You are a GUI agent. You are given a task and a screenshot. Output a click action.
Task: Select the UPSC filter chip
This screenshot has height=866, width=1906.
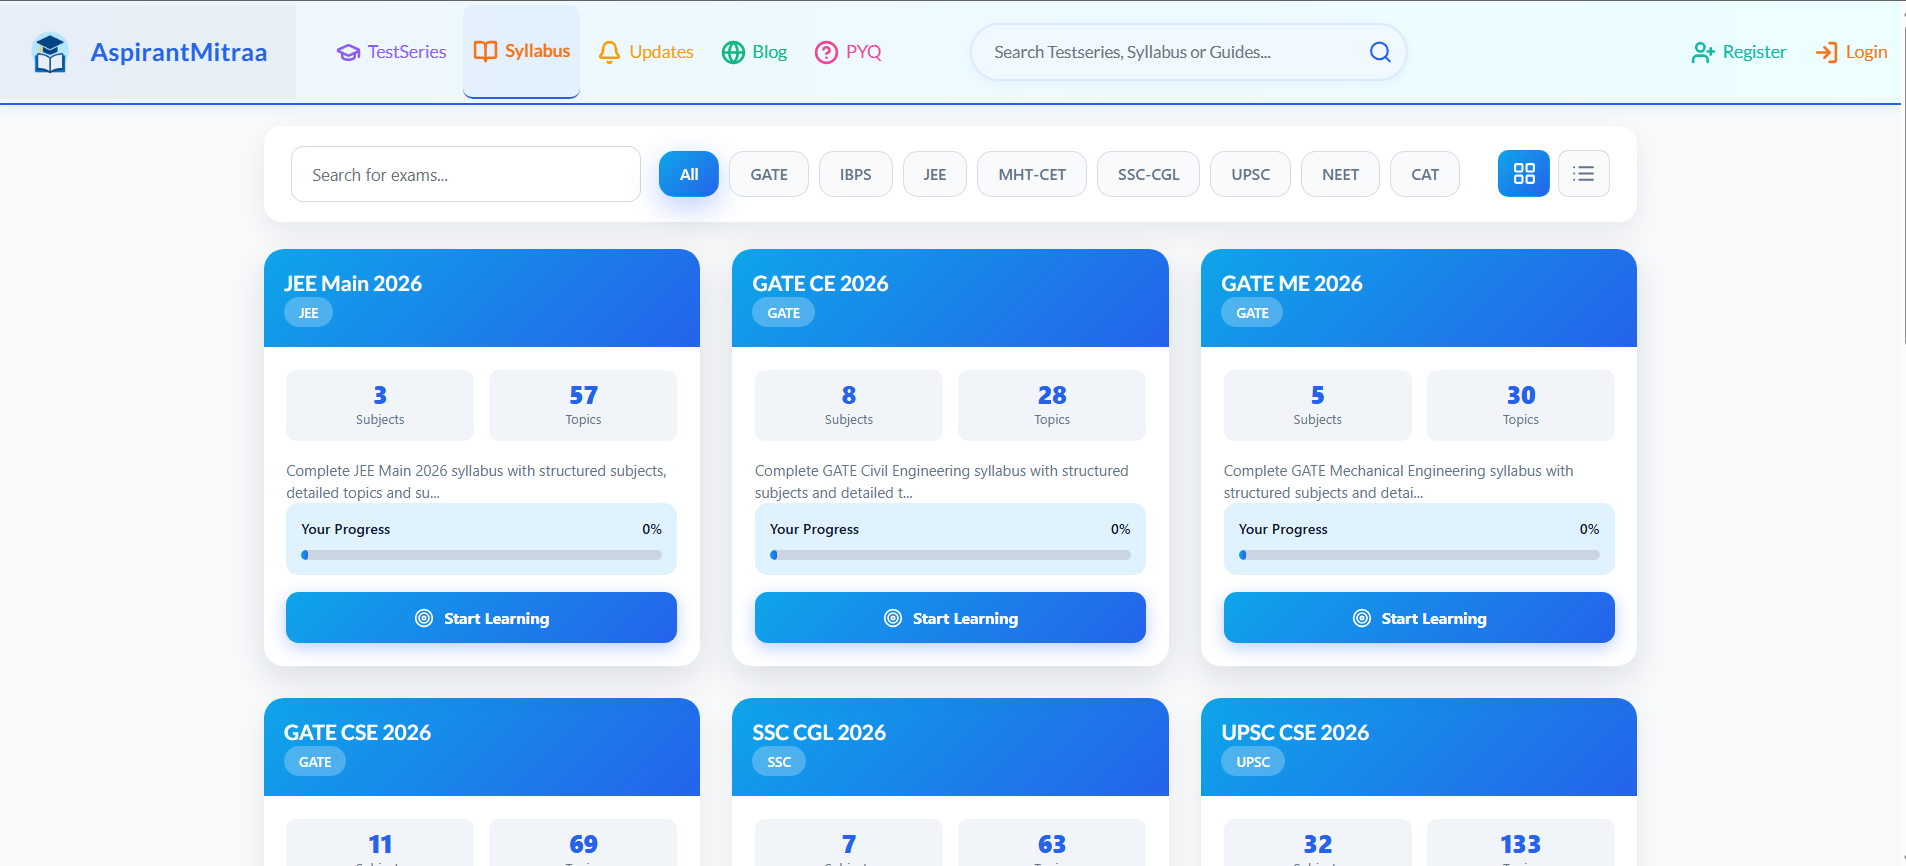tap(1251, 174)
